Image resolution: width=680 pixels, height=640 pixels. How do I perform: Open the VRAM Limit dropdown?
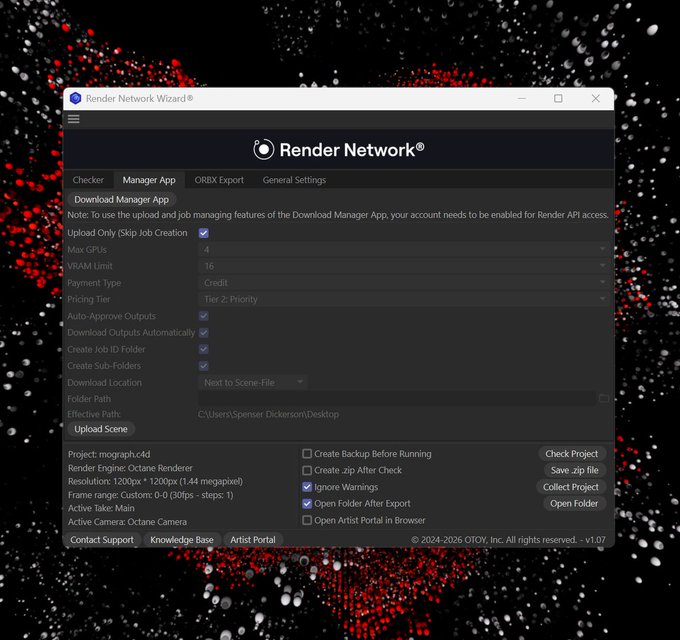tap(403, 266)
